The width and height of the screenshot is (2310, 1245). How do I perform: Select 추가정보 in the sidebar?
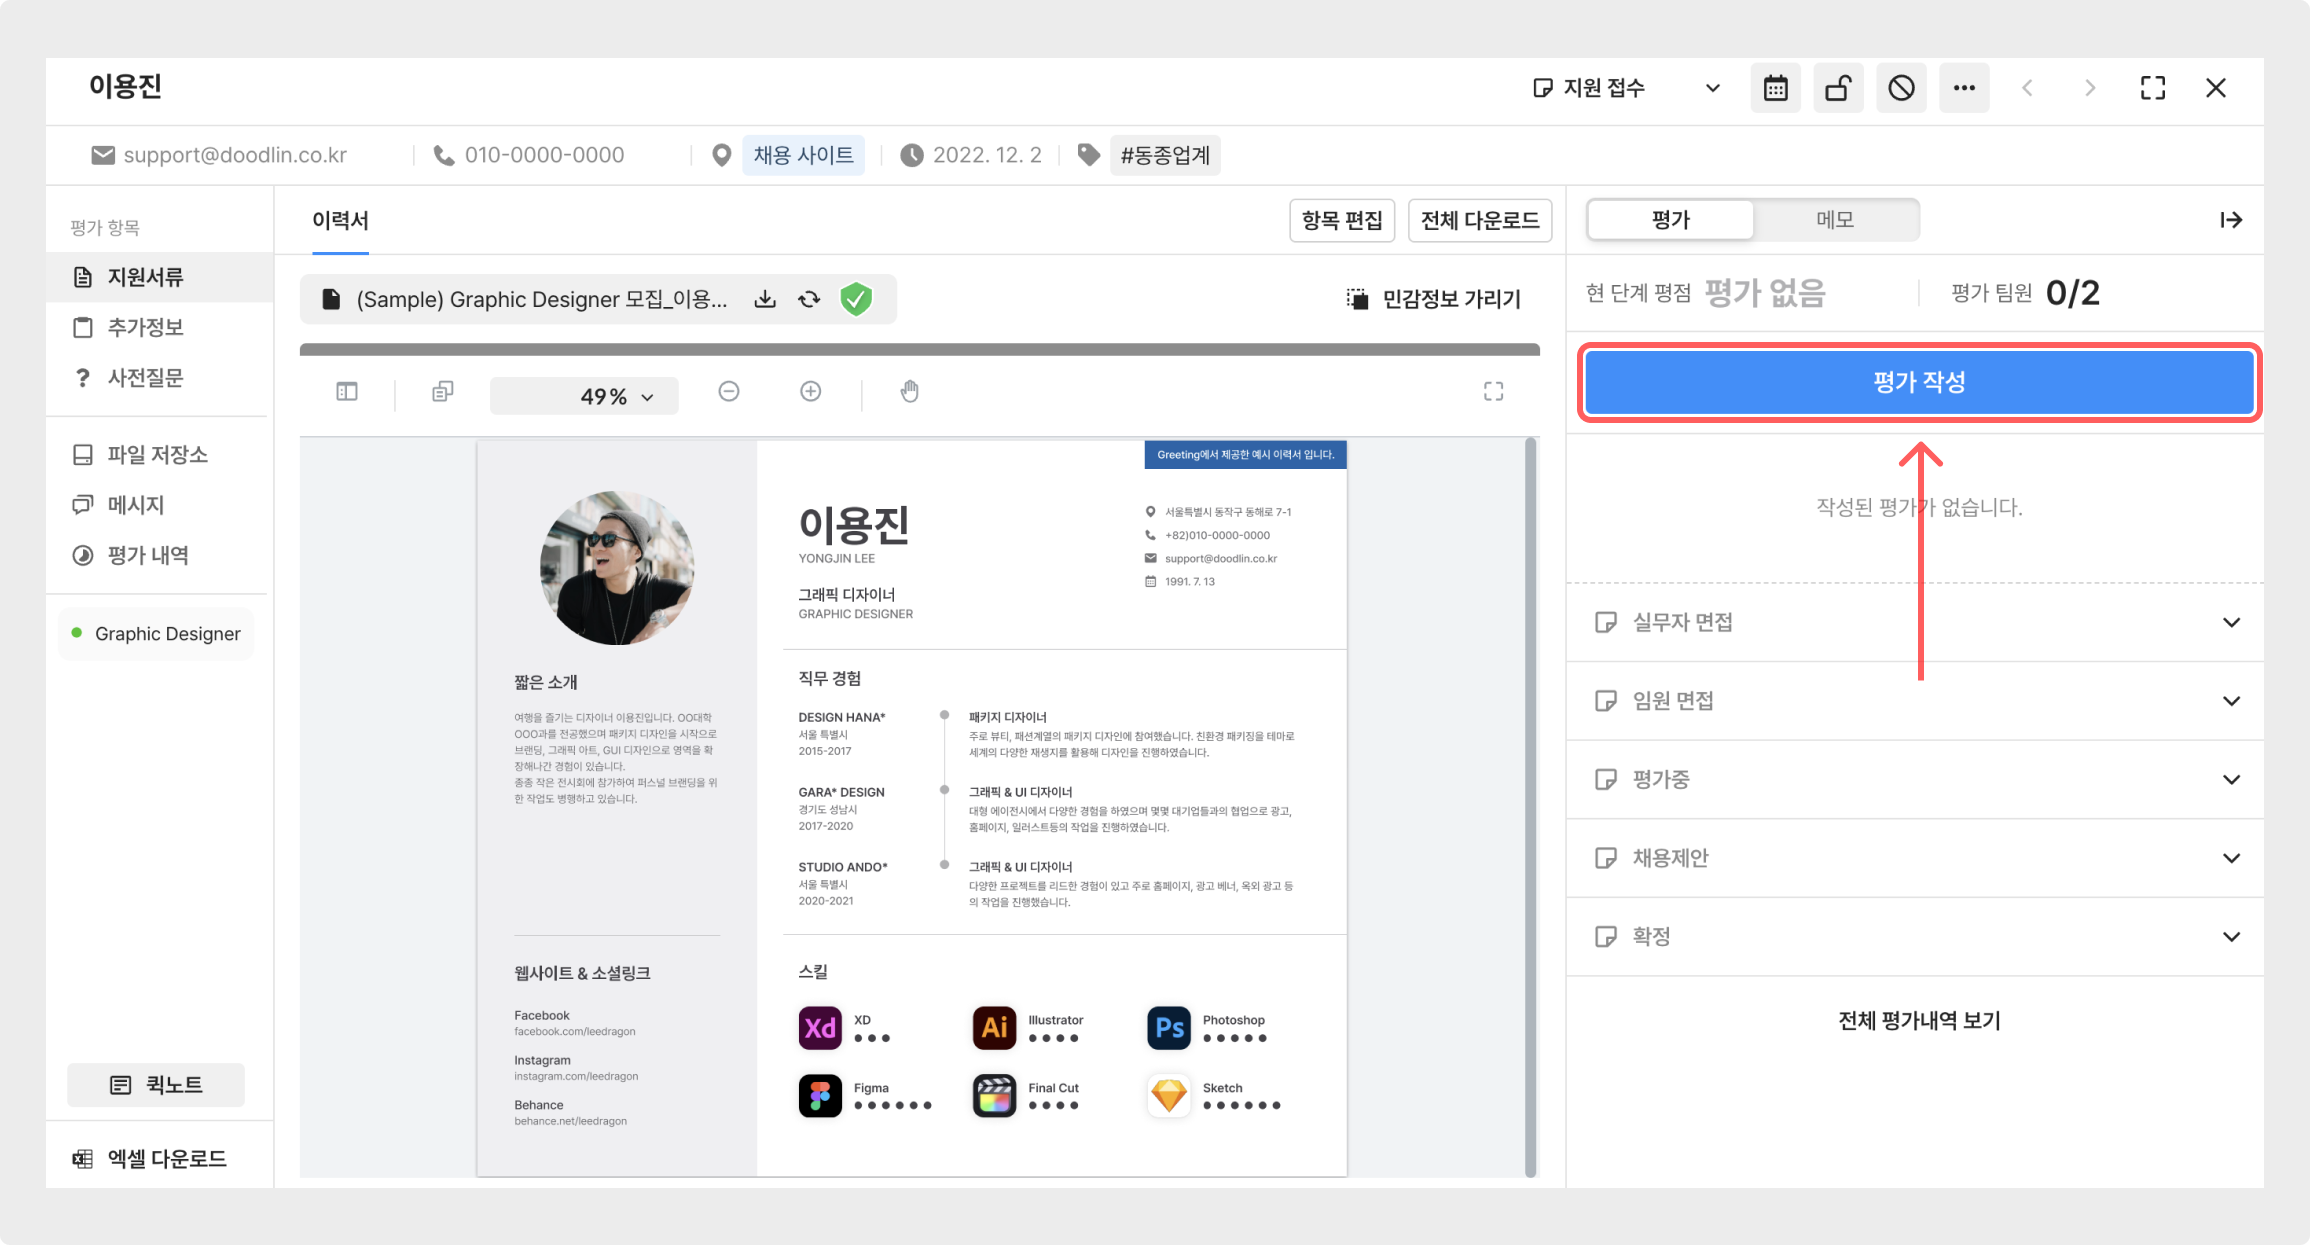coord(145,327)
